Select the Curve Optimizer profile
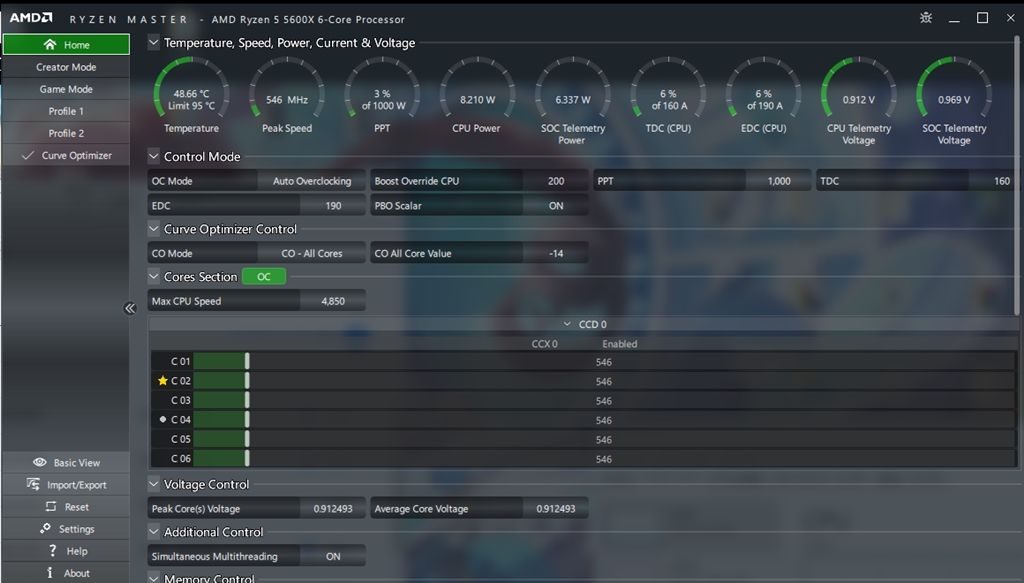Screen dimensions: 1024x583 point(66,155)
